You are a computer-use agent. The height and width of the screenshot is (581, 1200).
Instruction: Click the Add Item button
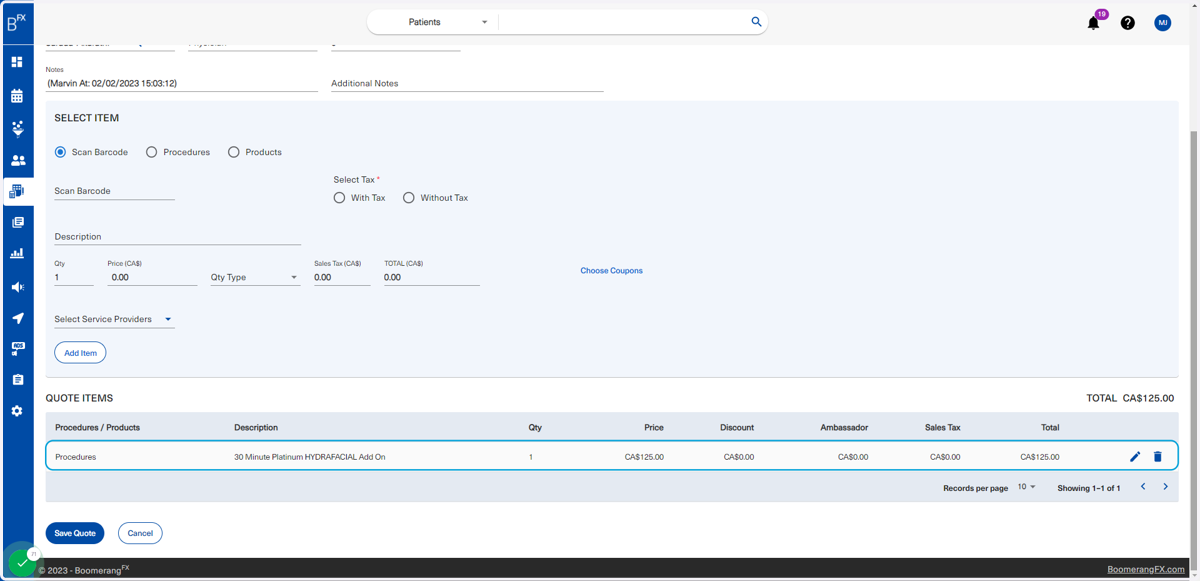click(80, 353)
